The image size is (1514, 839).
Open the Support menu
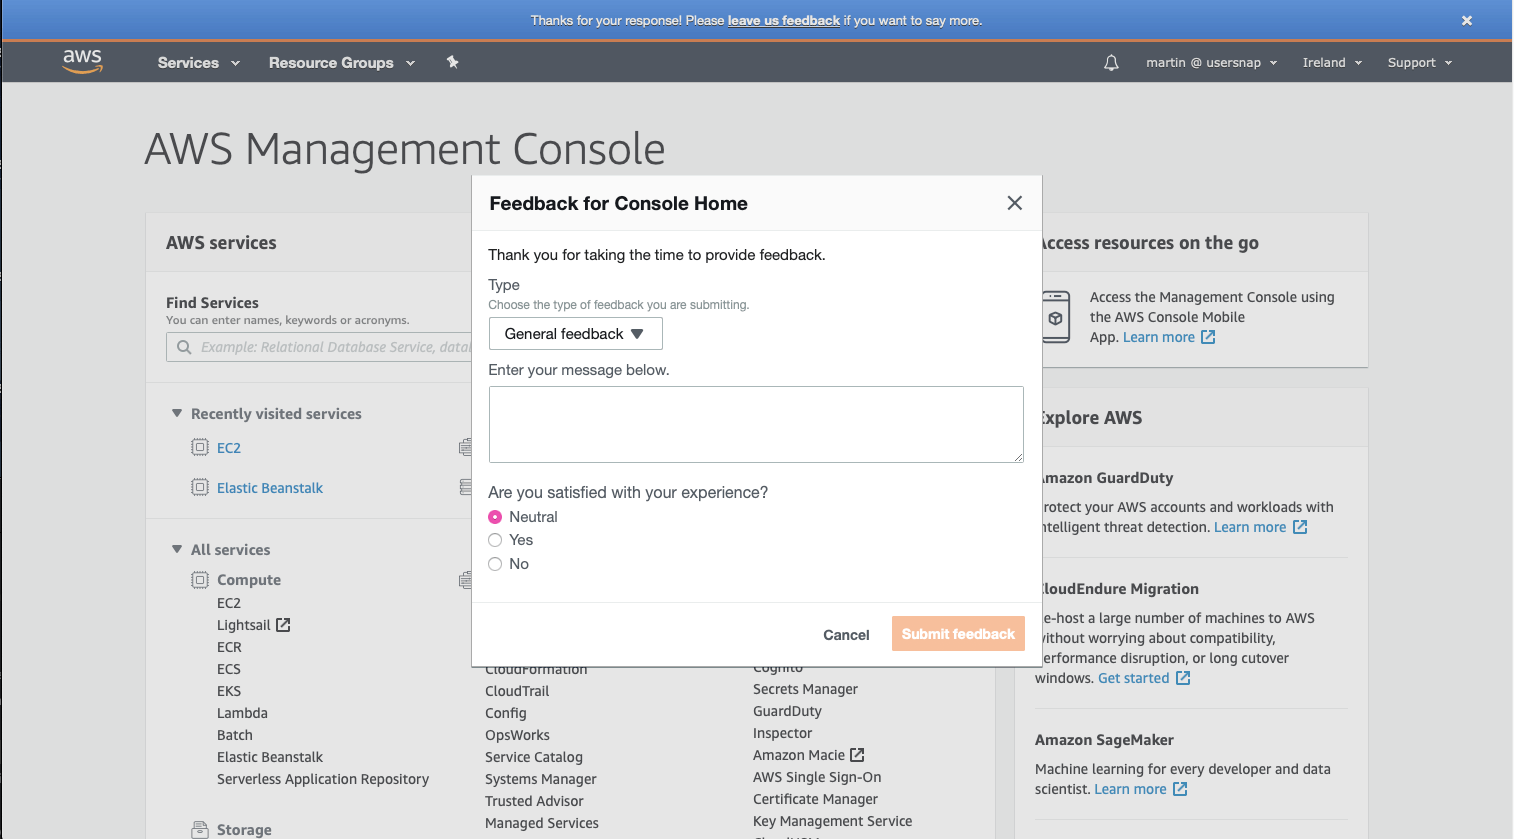tap(1420, 62)
